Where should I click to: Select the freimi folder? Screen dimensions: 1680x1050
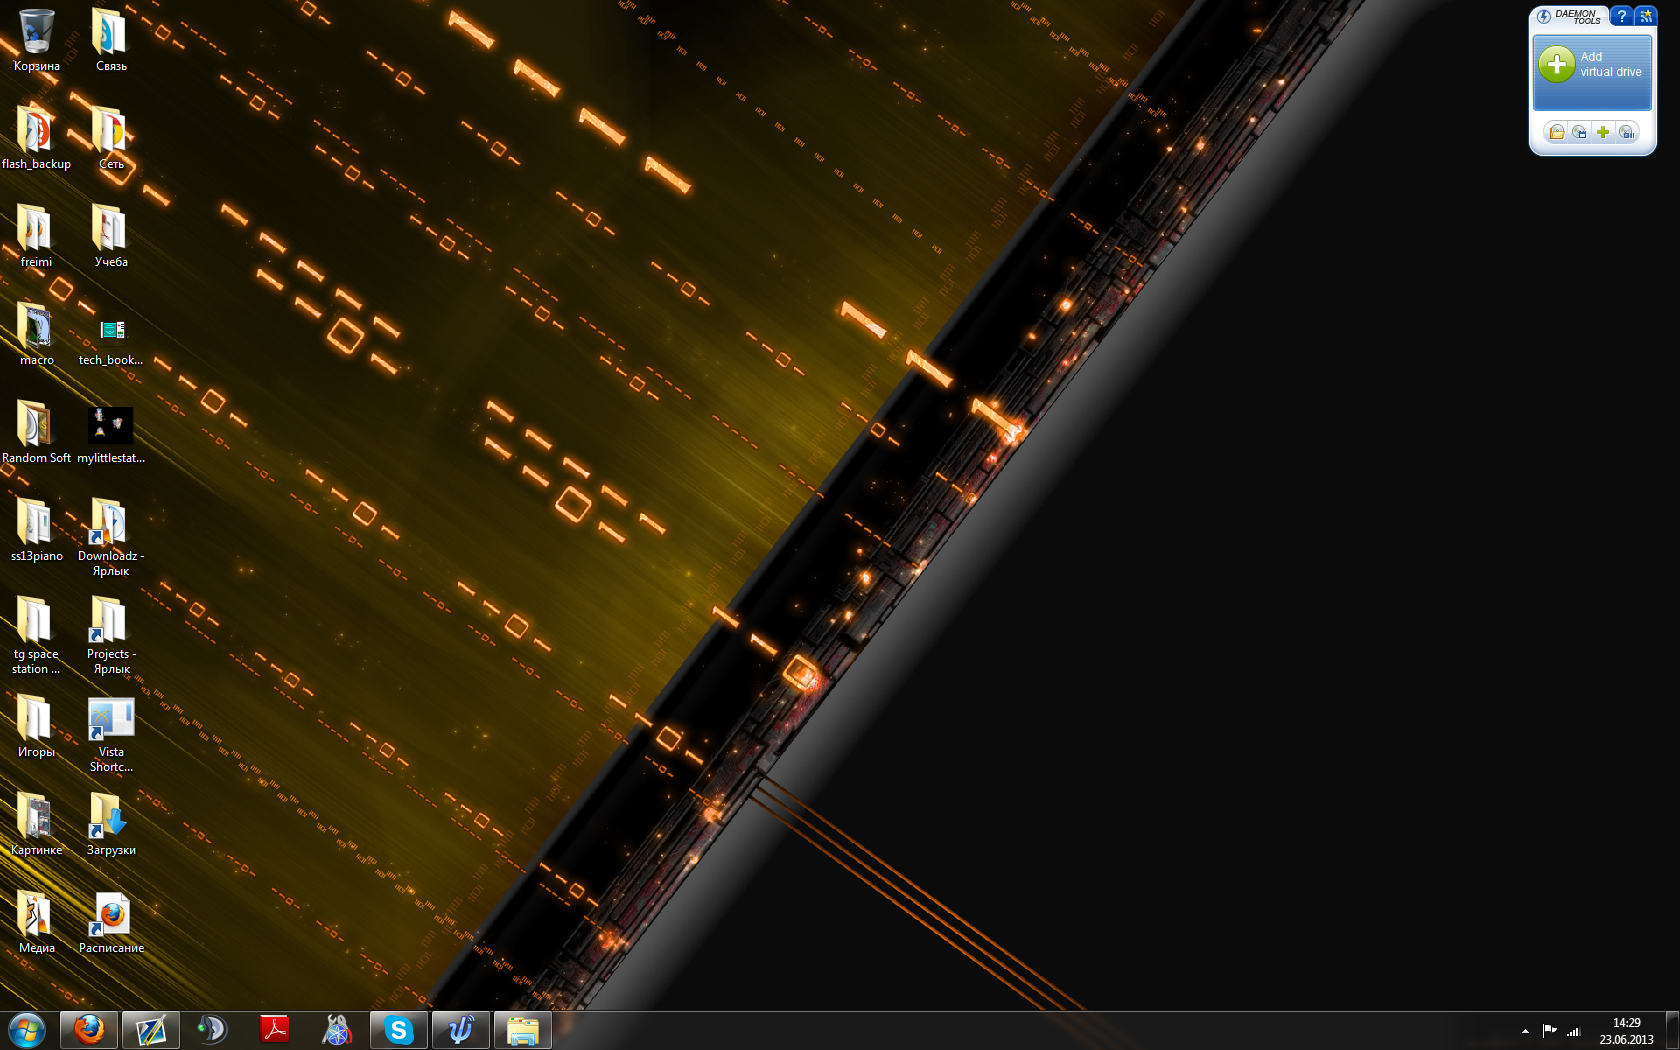point(37,236)
